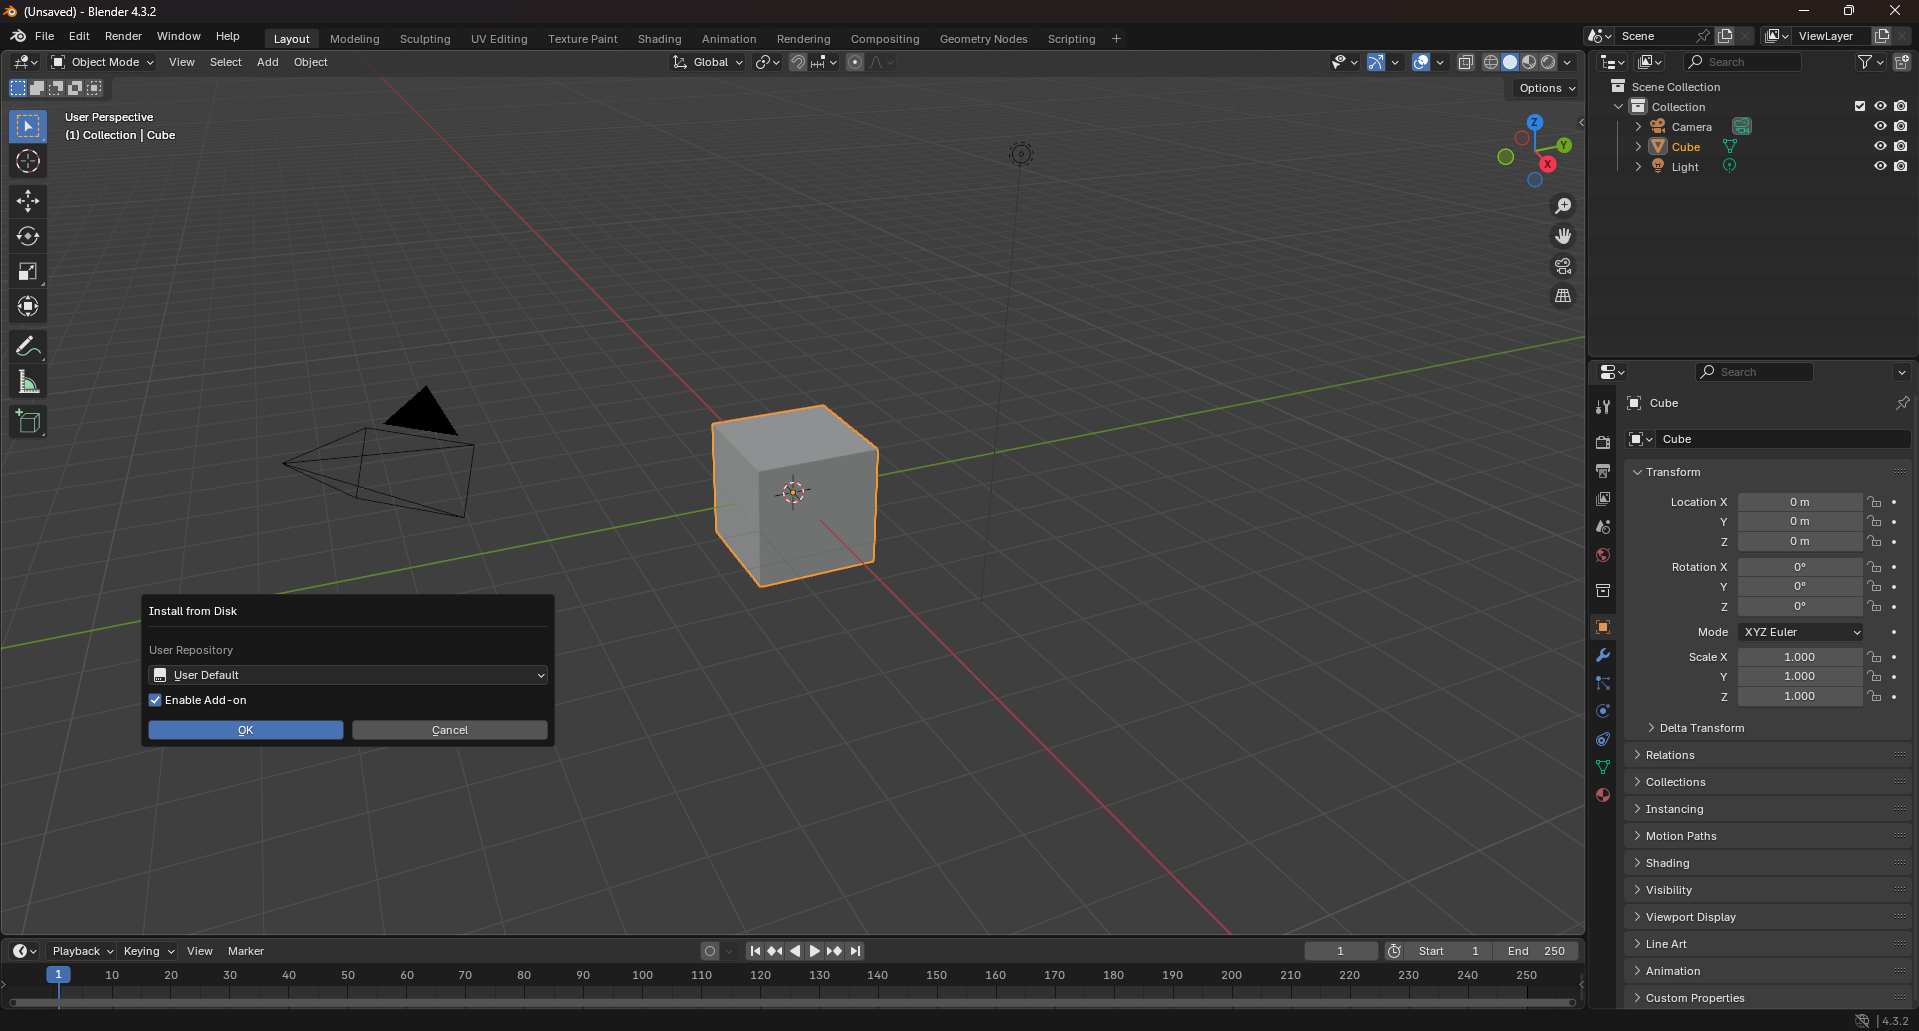Activate the Move tool
Image resolution: width=1919 pixels, height=1031 pixels.
[x=28, y=201]
